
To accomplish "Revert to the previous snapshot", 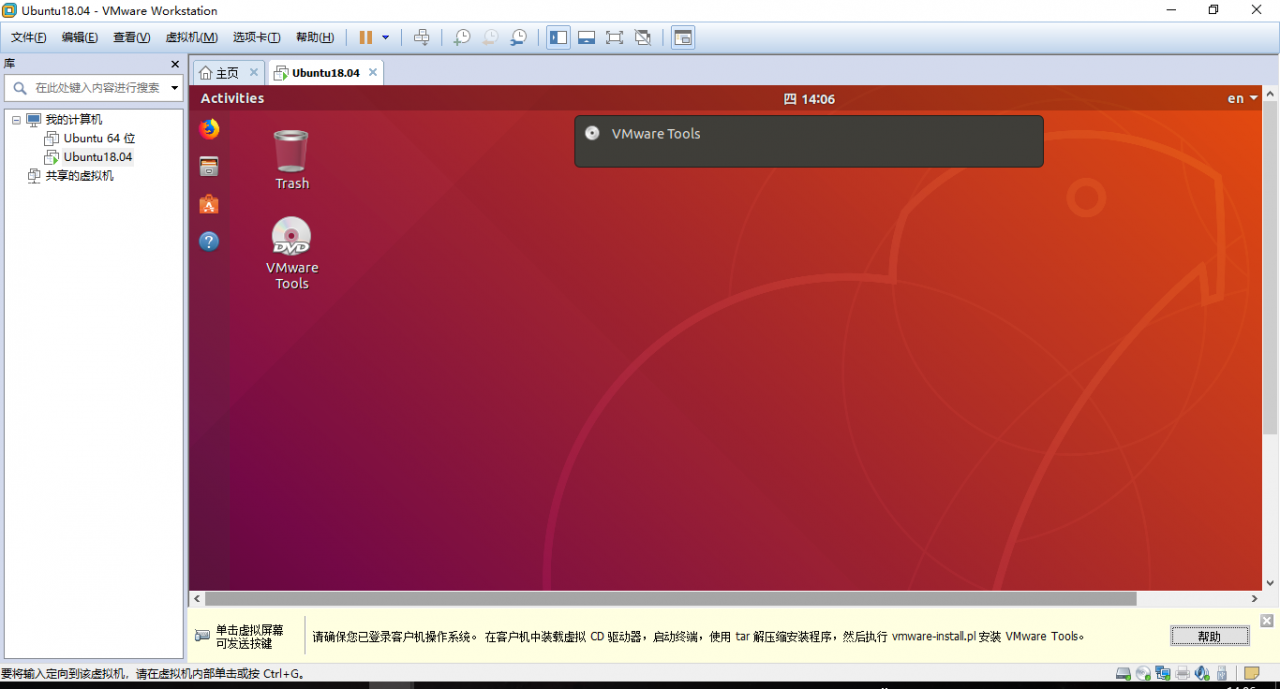I will click(x=490, y=38).
